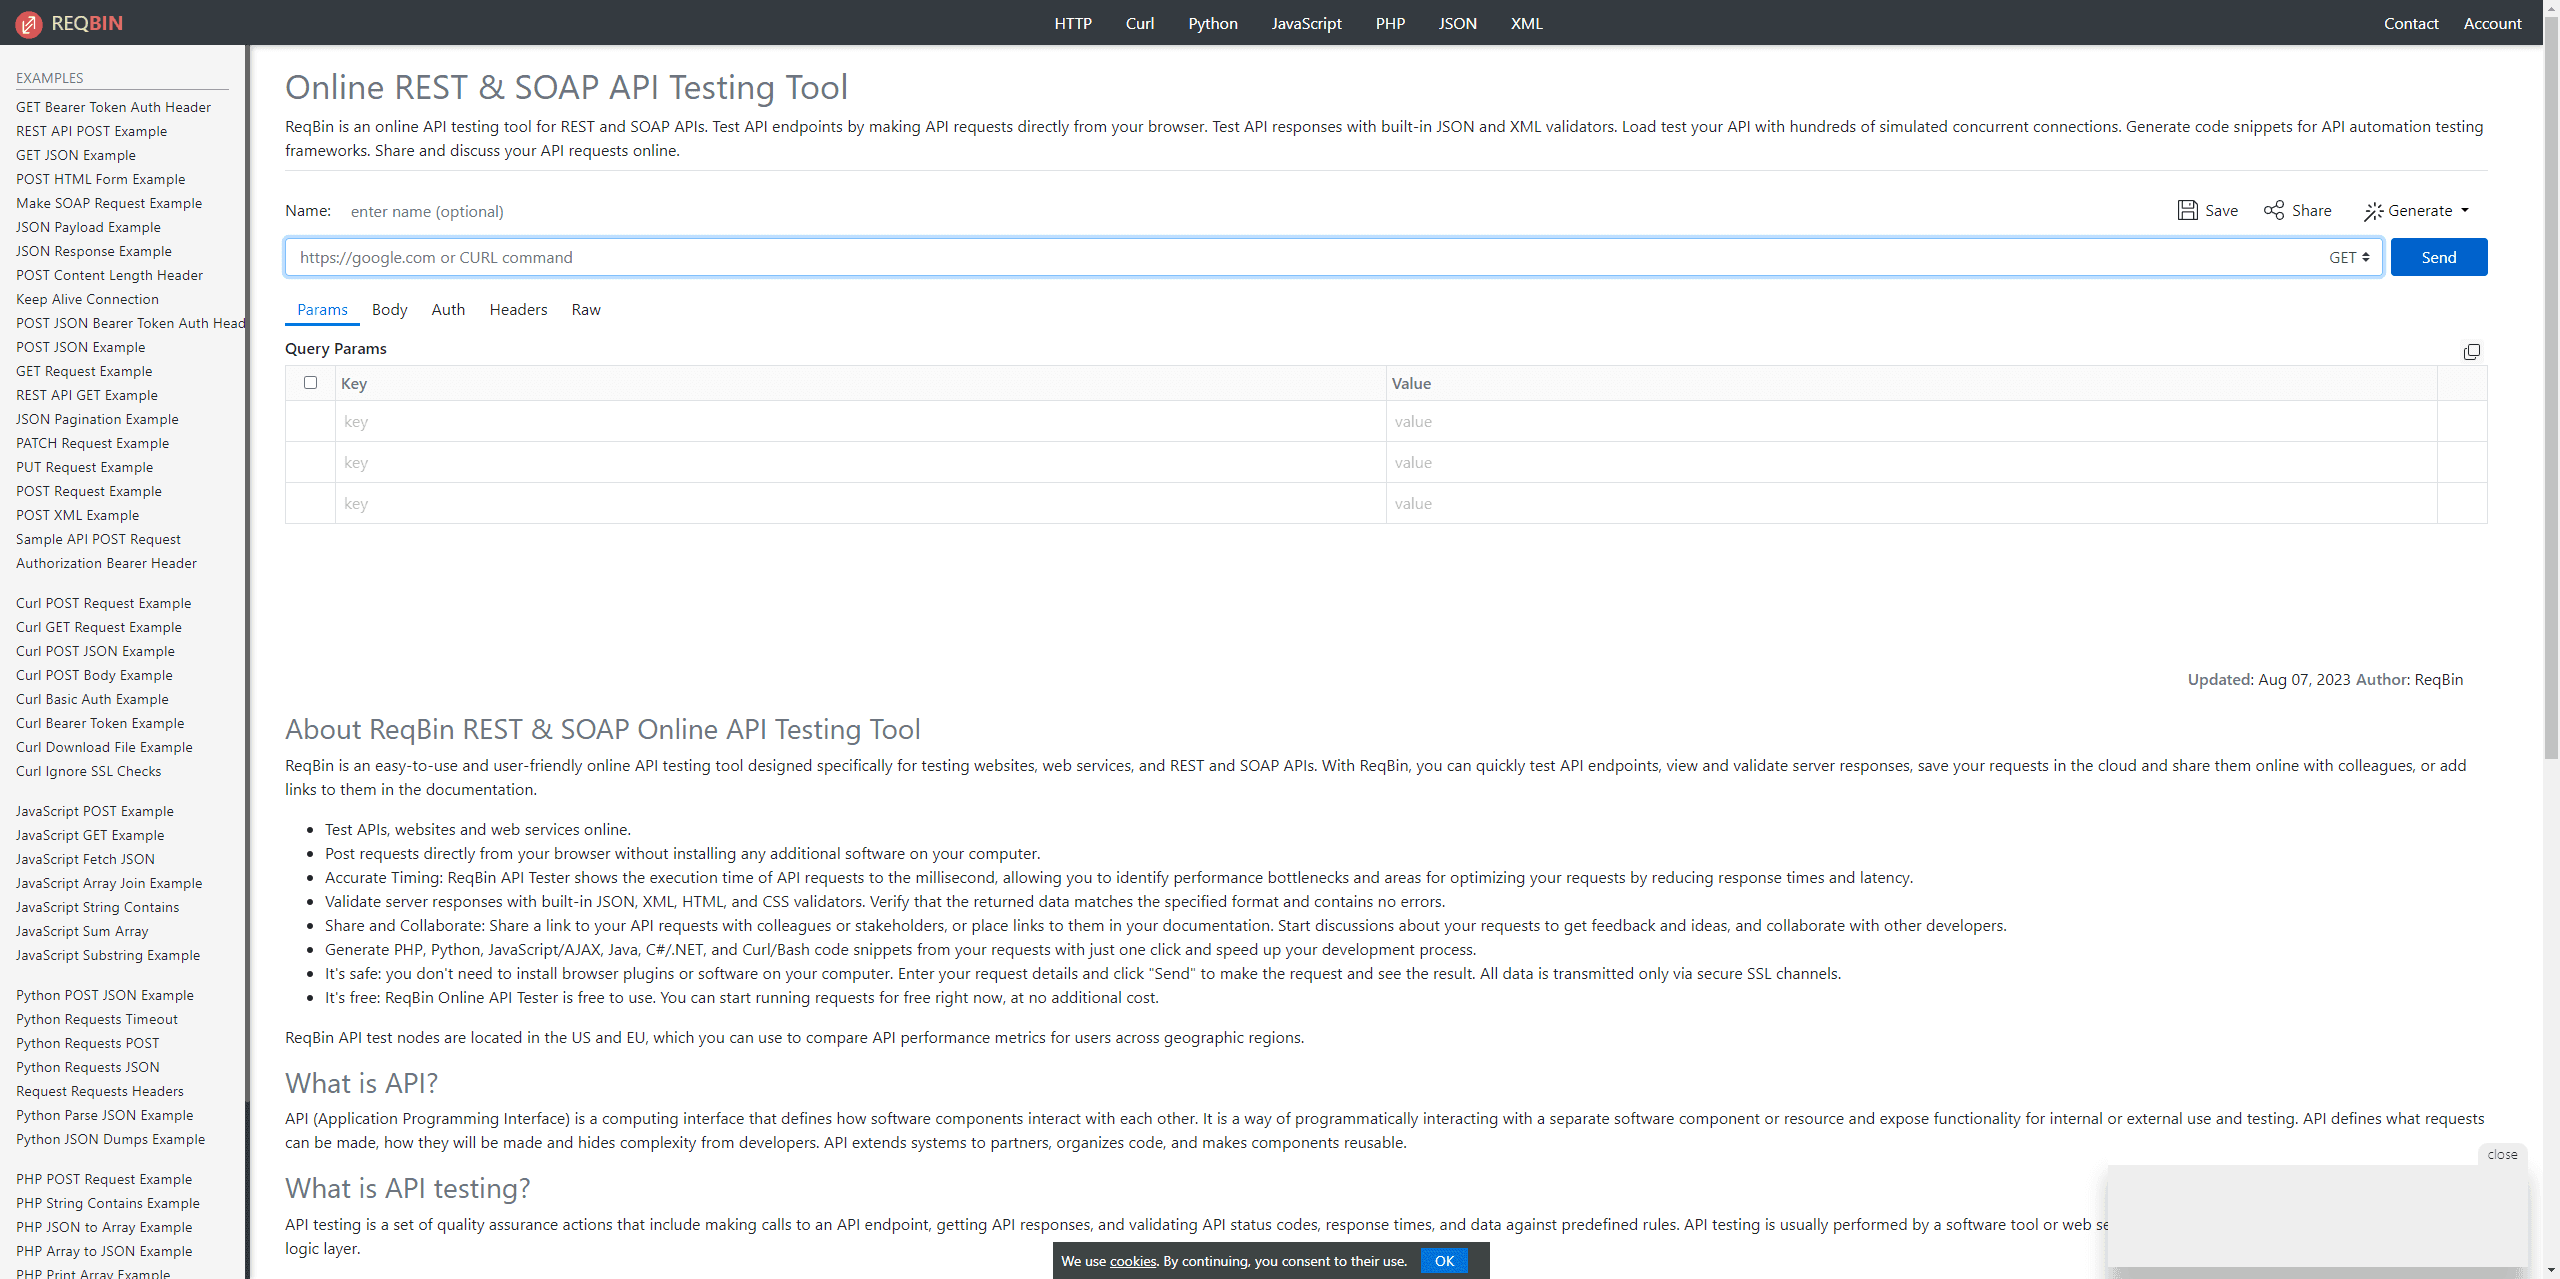Viewport: 2560px width, 1279px height.
Task: Click the REQBIN brand name text
Action: click(x=87, y=23)
